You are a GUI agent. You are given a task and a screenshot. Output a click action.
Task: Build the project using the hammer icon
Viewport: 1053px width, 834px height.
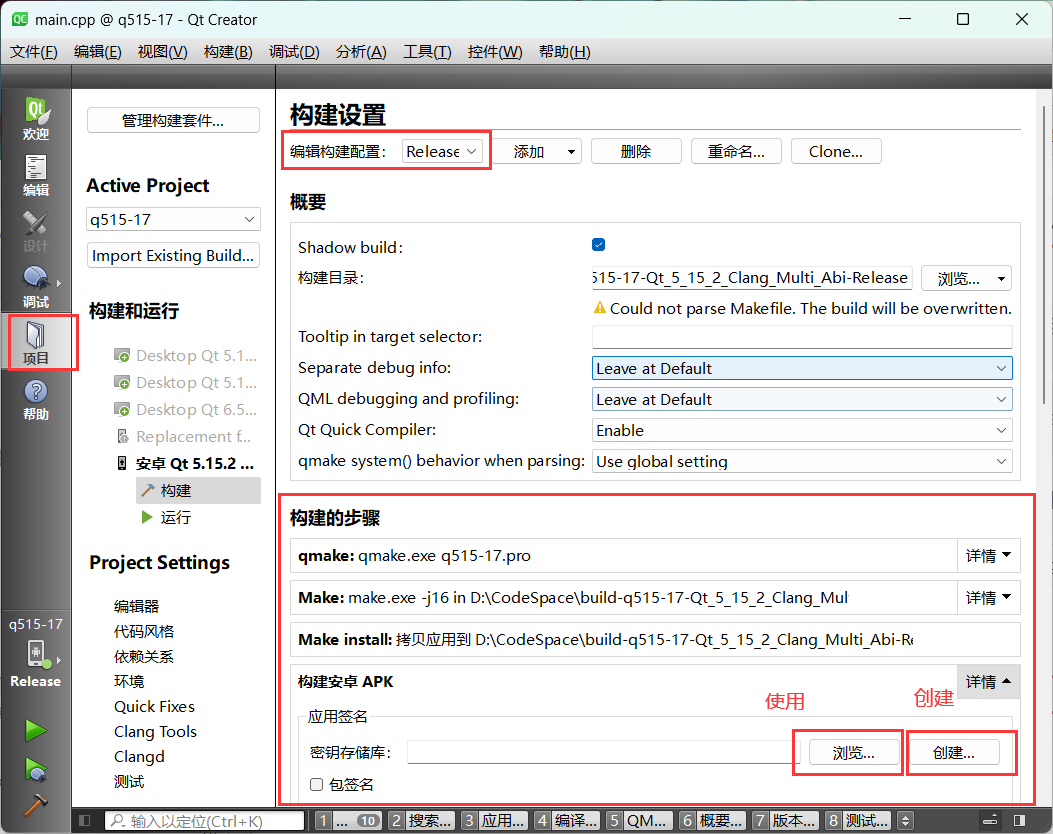[x=34, y=806]
